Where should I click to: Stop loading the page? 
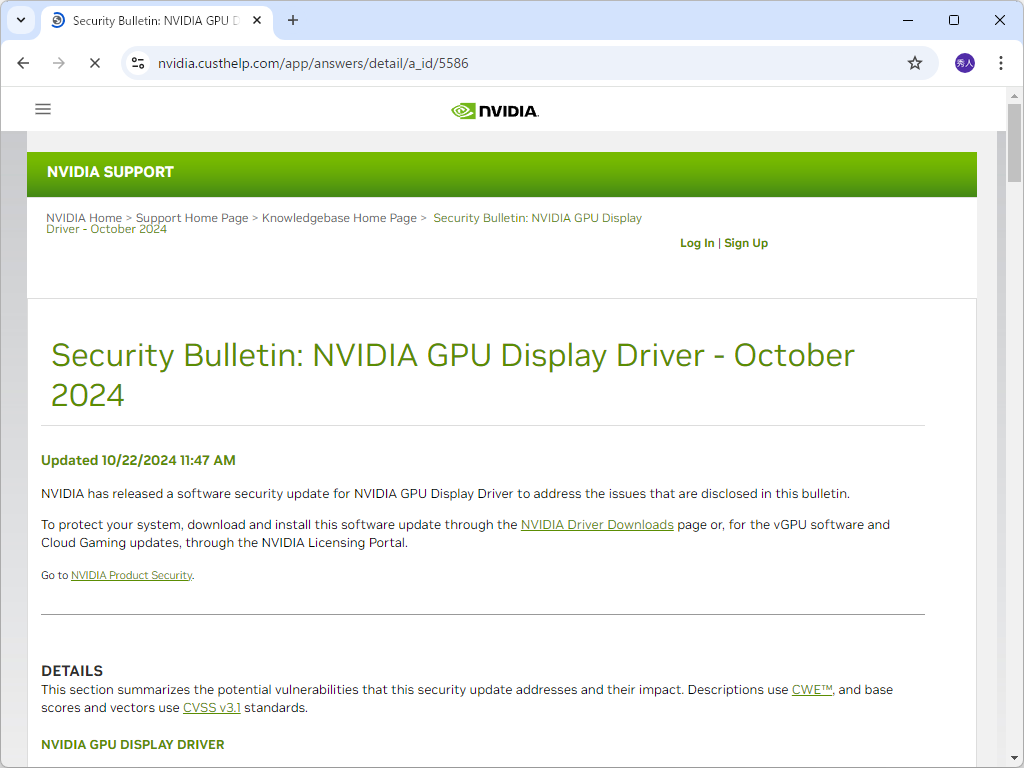coord(95,63)
